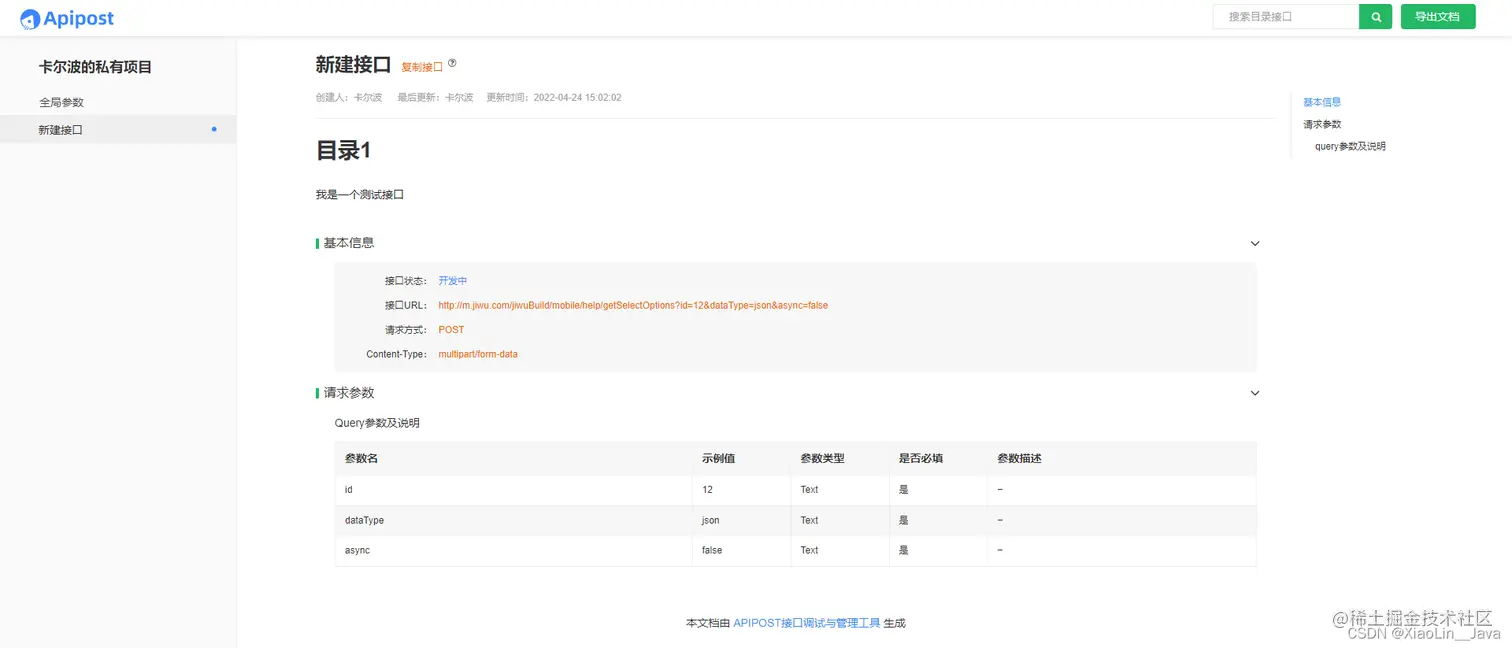Click the example value false cell
The image size is (1512, 648).
(741, 551)
